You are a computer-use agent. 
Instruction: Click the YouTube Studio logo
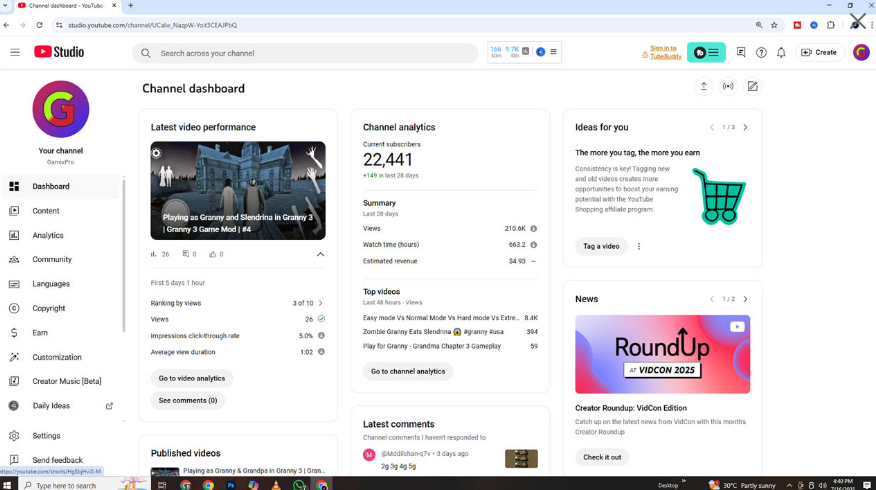59,52
